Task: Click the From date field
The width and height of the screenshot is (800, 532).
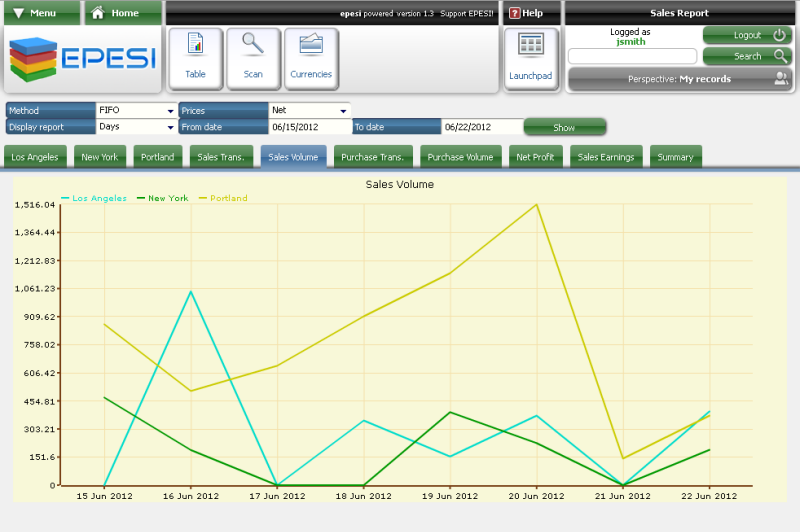Action: pos(309,127)
